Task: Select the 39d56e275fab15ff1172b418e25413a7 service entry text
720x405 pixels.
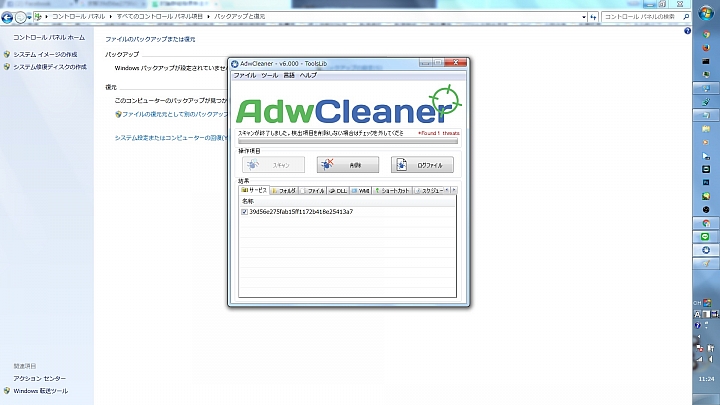Action: pyautogui.click(x=301, y=212)
